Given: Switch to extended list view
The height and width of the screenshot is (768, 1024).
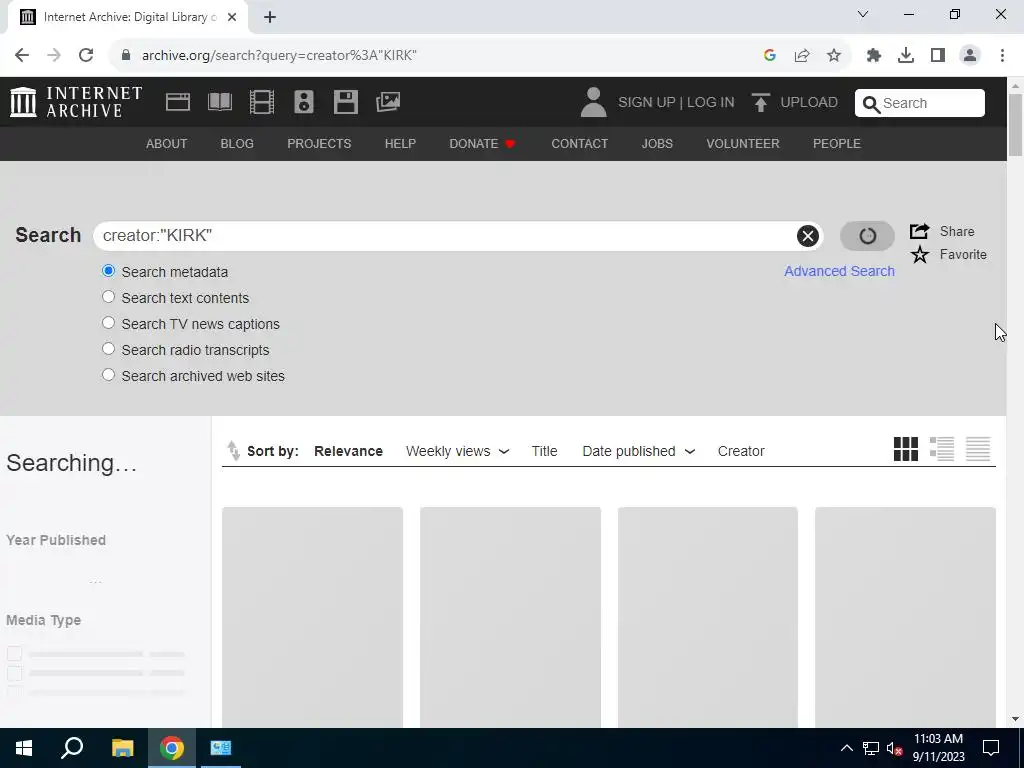Looking at the screenshot, I should pos(942,449).
